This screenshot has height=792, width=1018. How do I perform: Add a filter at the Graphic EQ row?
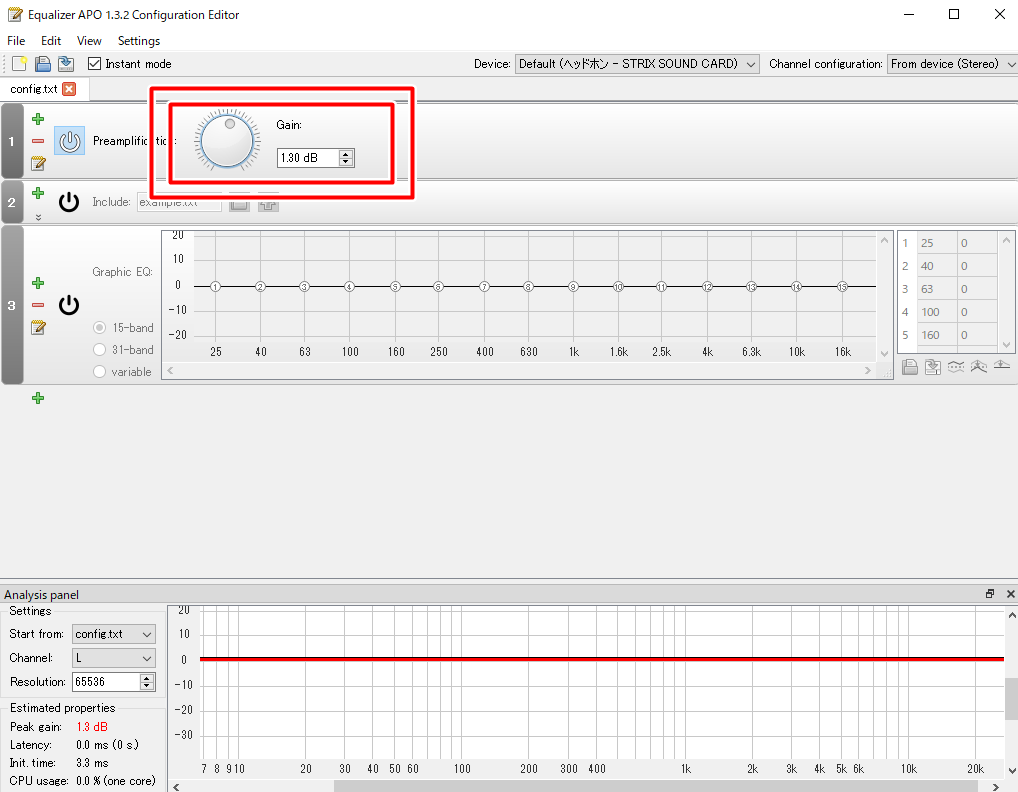pyautogui.click(x=38, y=283)
